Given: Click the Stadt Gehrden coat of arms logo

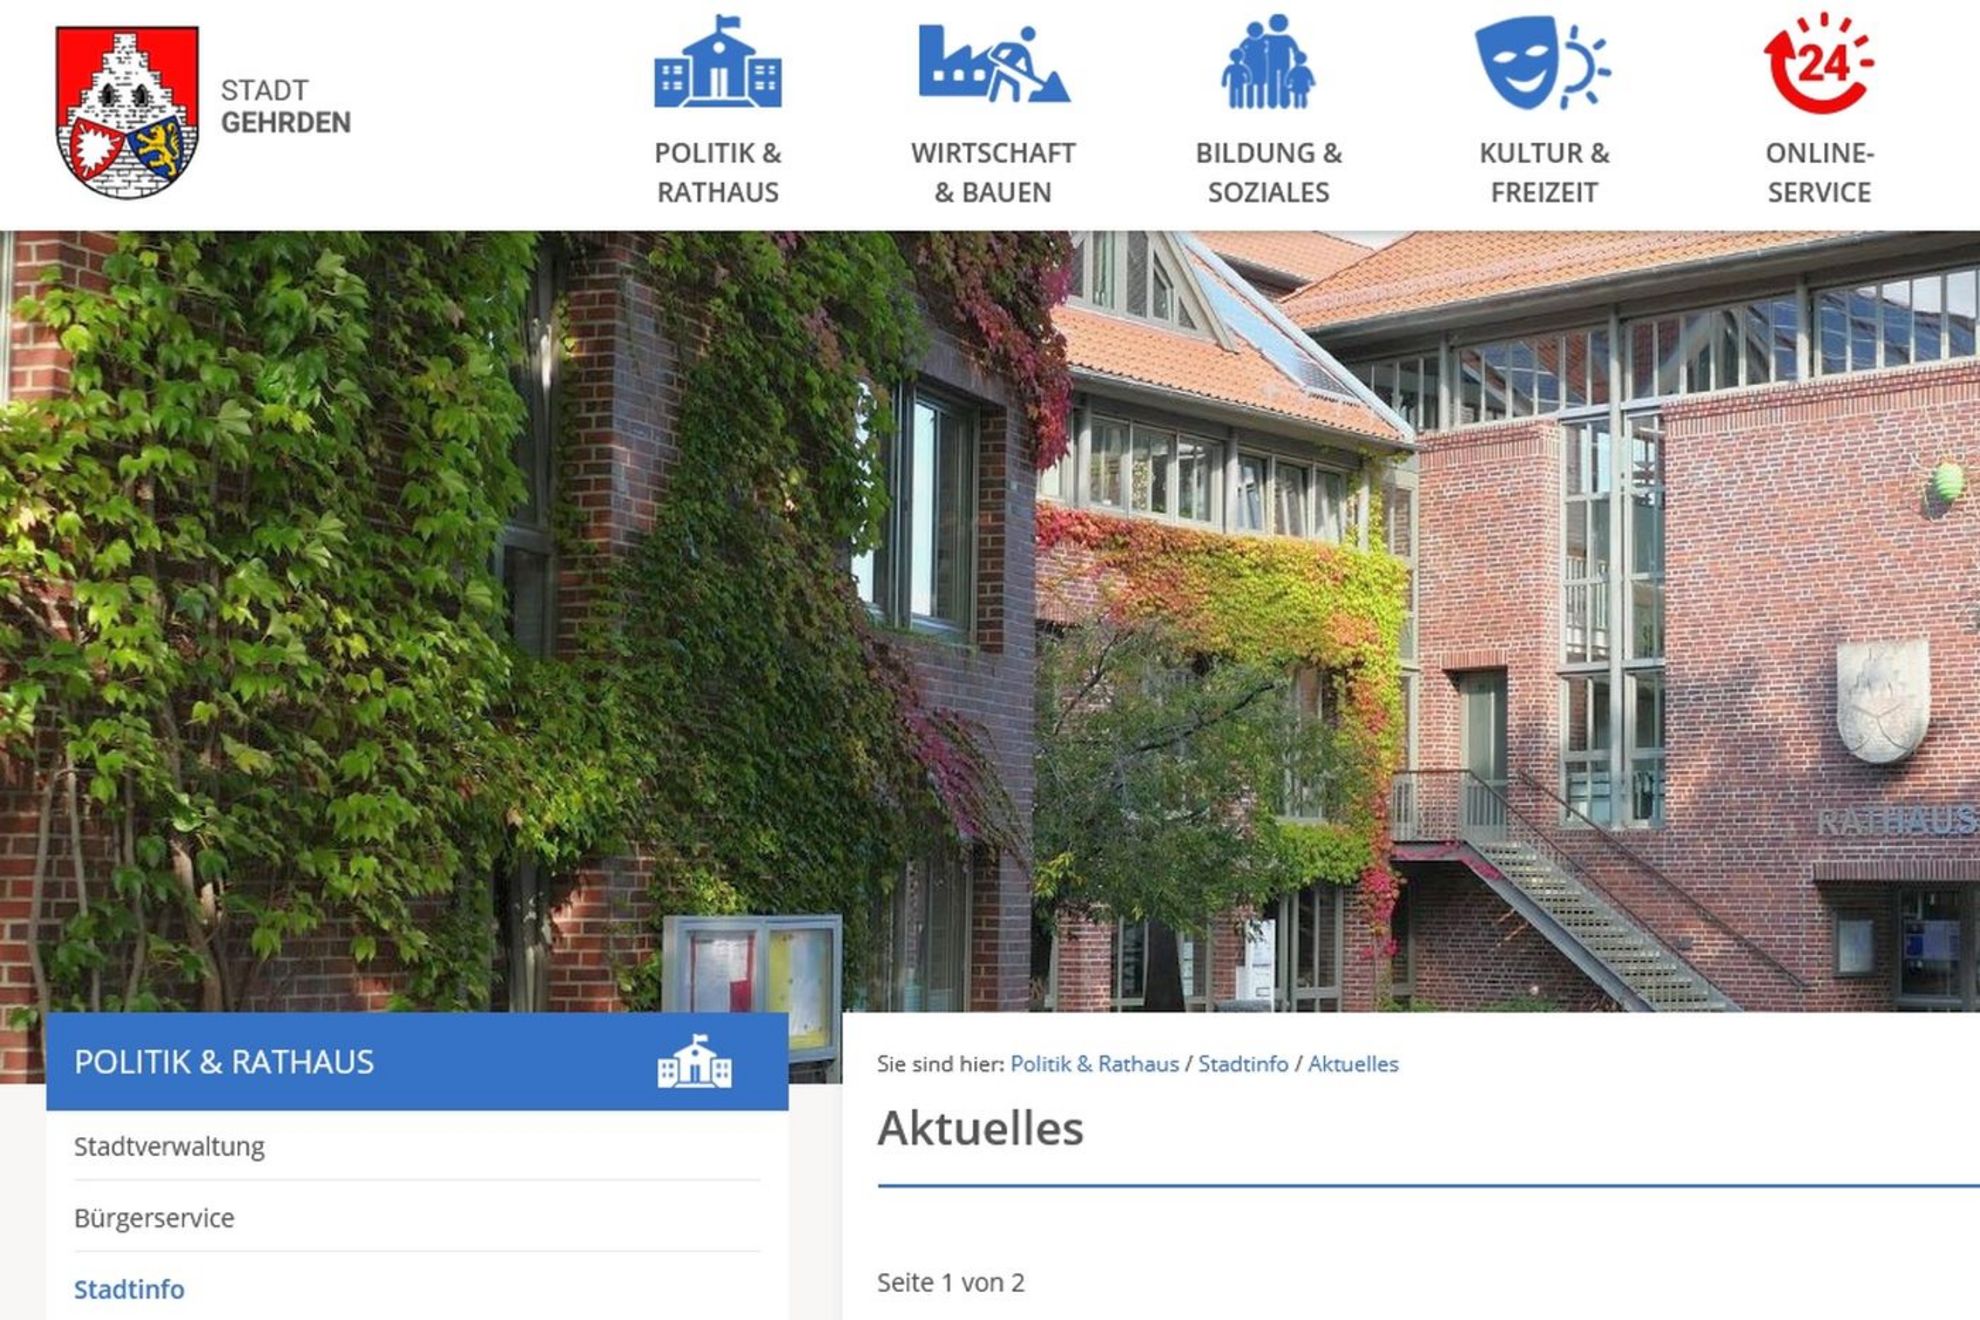Looking at the screenshot, I should coord(127,112).
